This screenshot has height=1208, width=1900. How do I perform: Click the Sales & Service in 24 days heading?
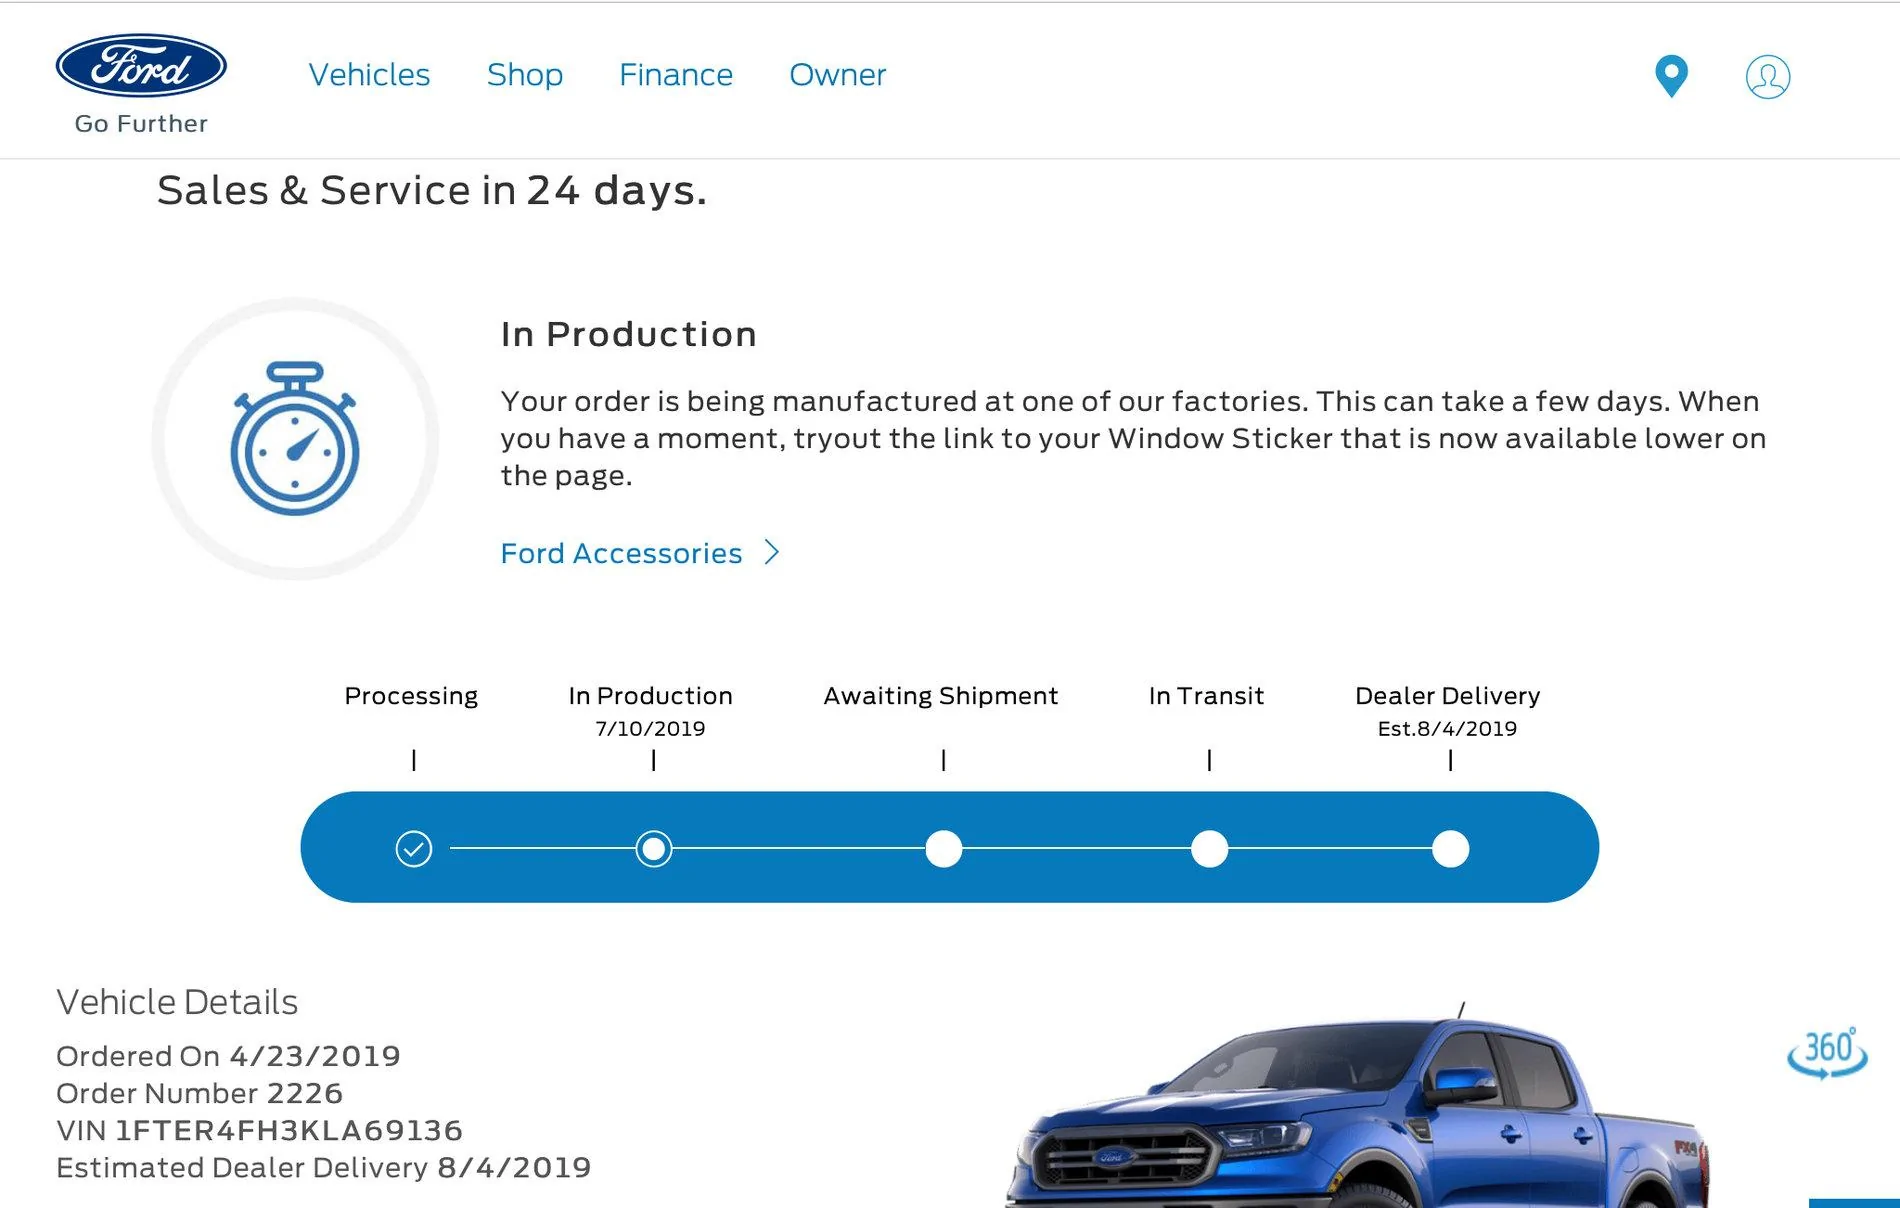coord(432,191)
